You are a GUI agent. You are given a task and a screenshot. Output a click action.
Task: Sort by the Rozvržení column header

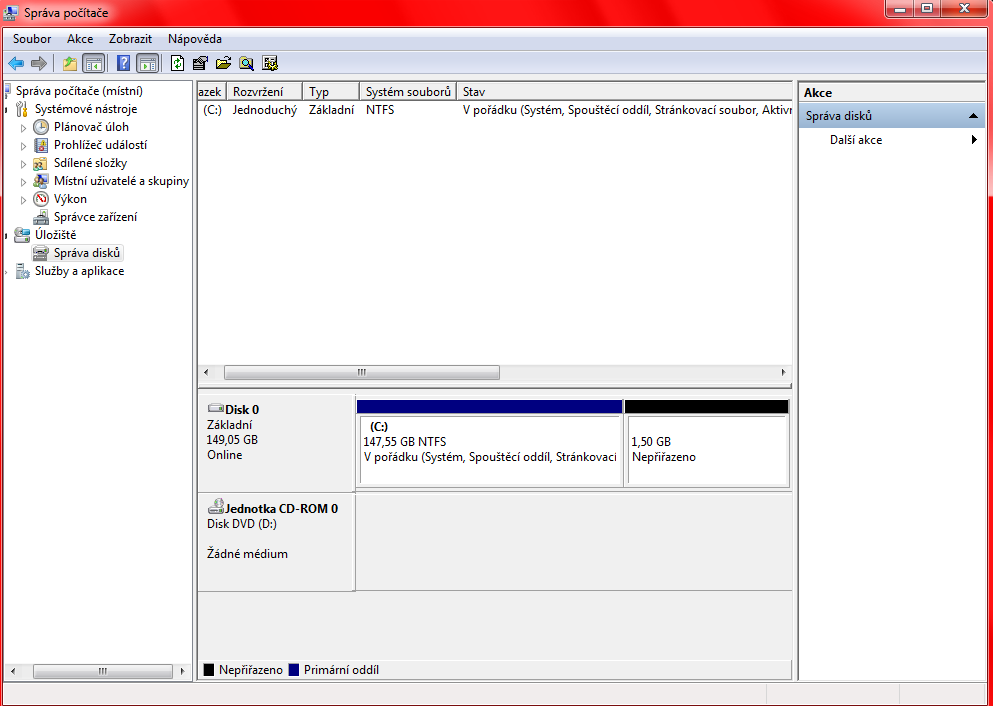(265, 92)
